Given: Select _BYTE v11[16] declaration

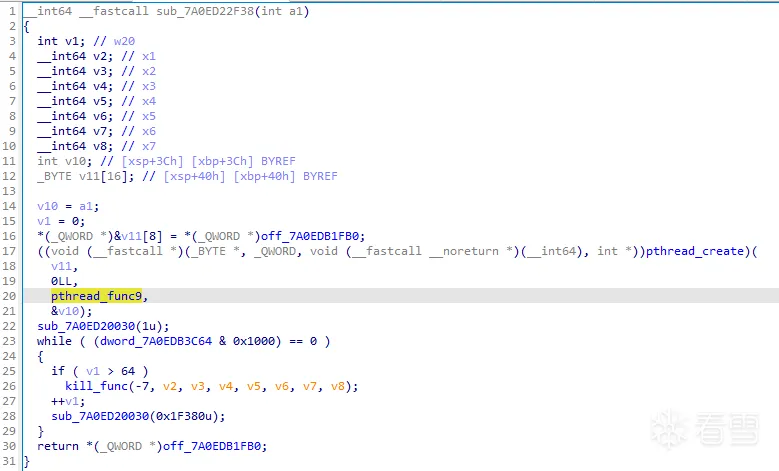Looking at the screenshot, I should pyautogui.click(x=85, y=176).
